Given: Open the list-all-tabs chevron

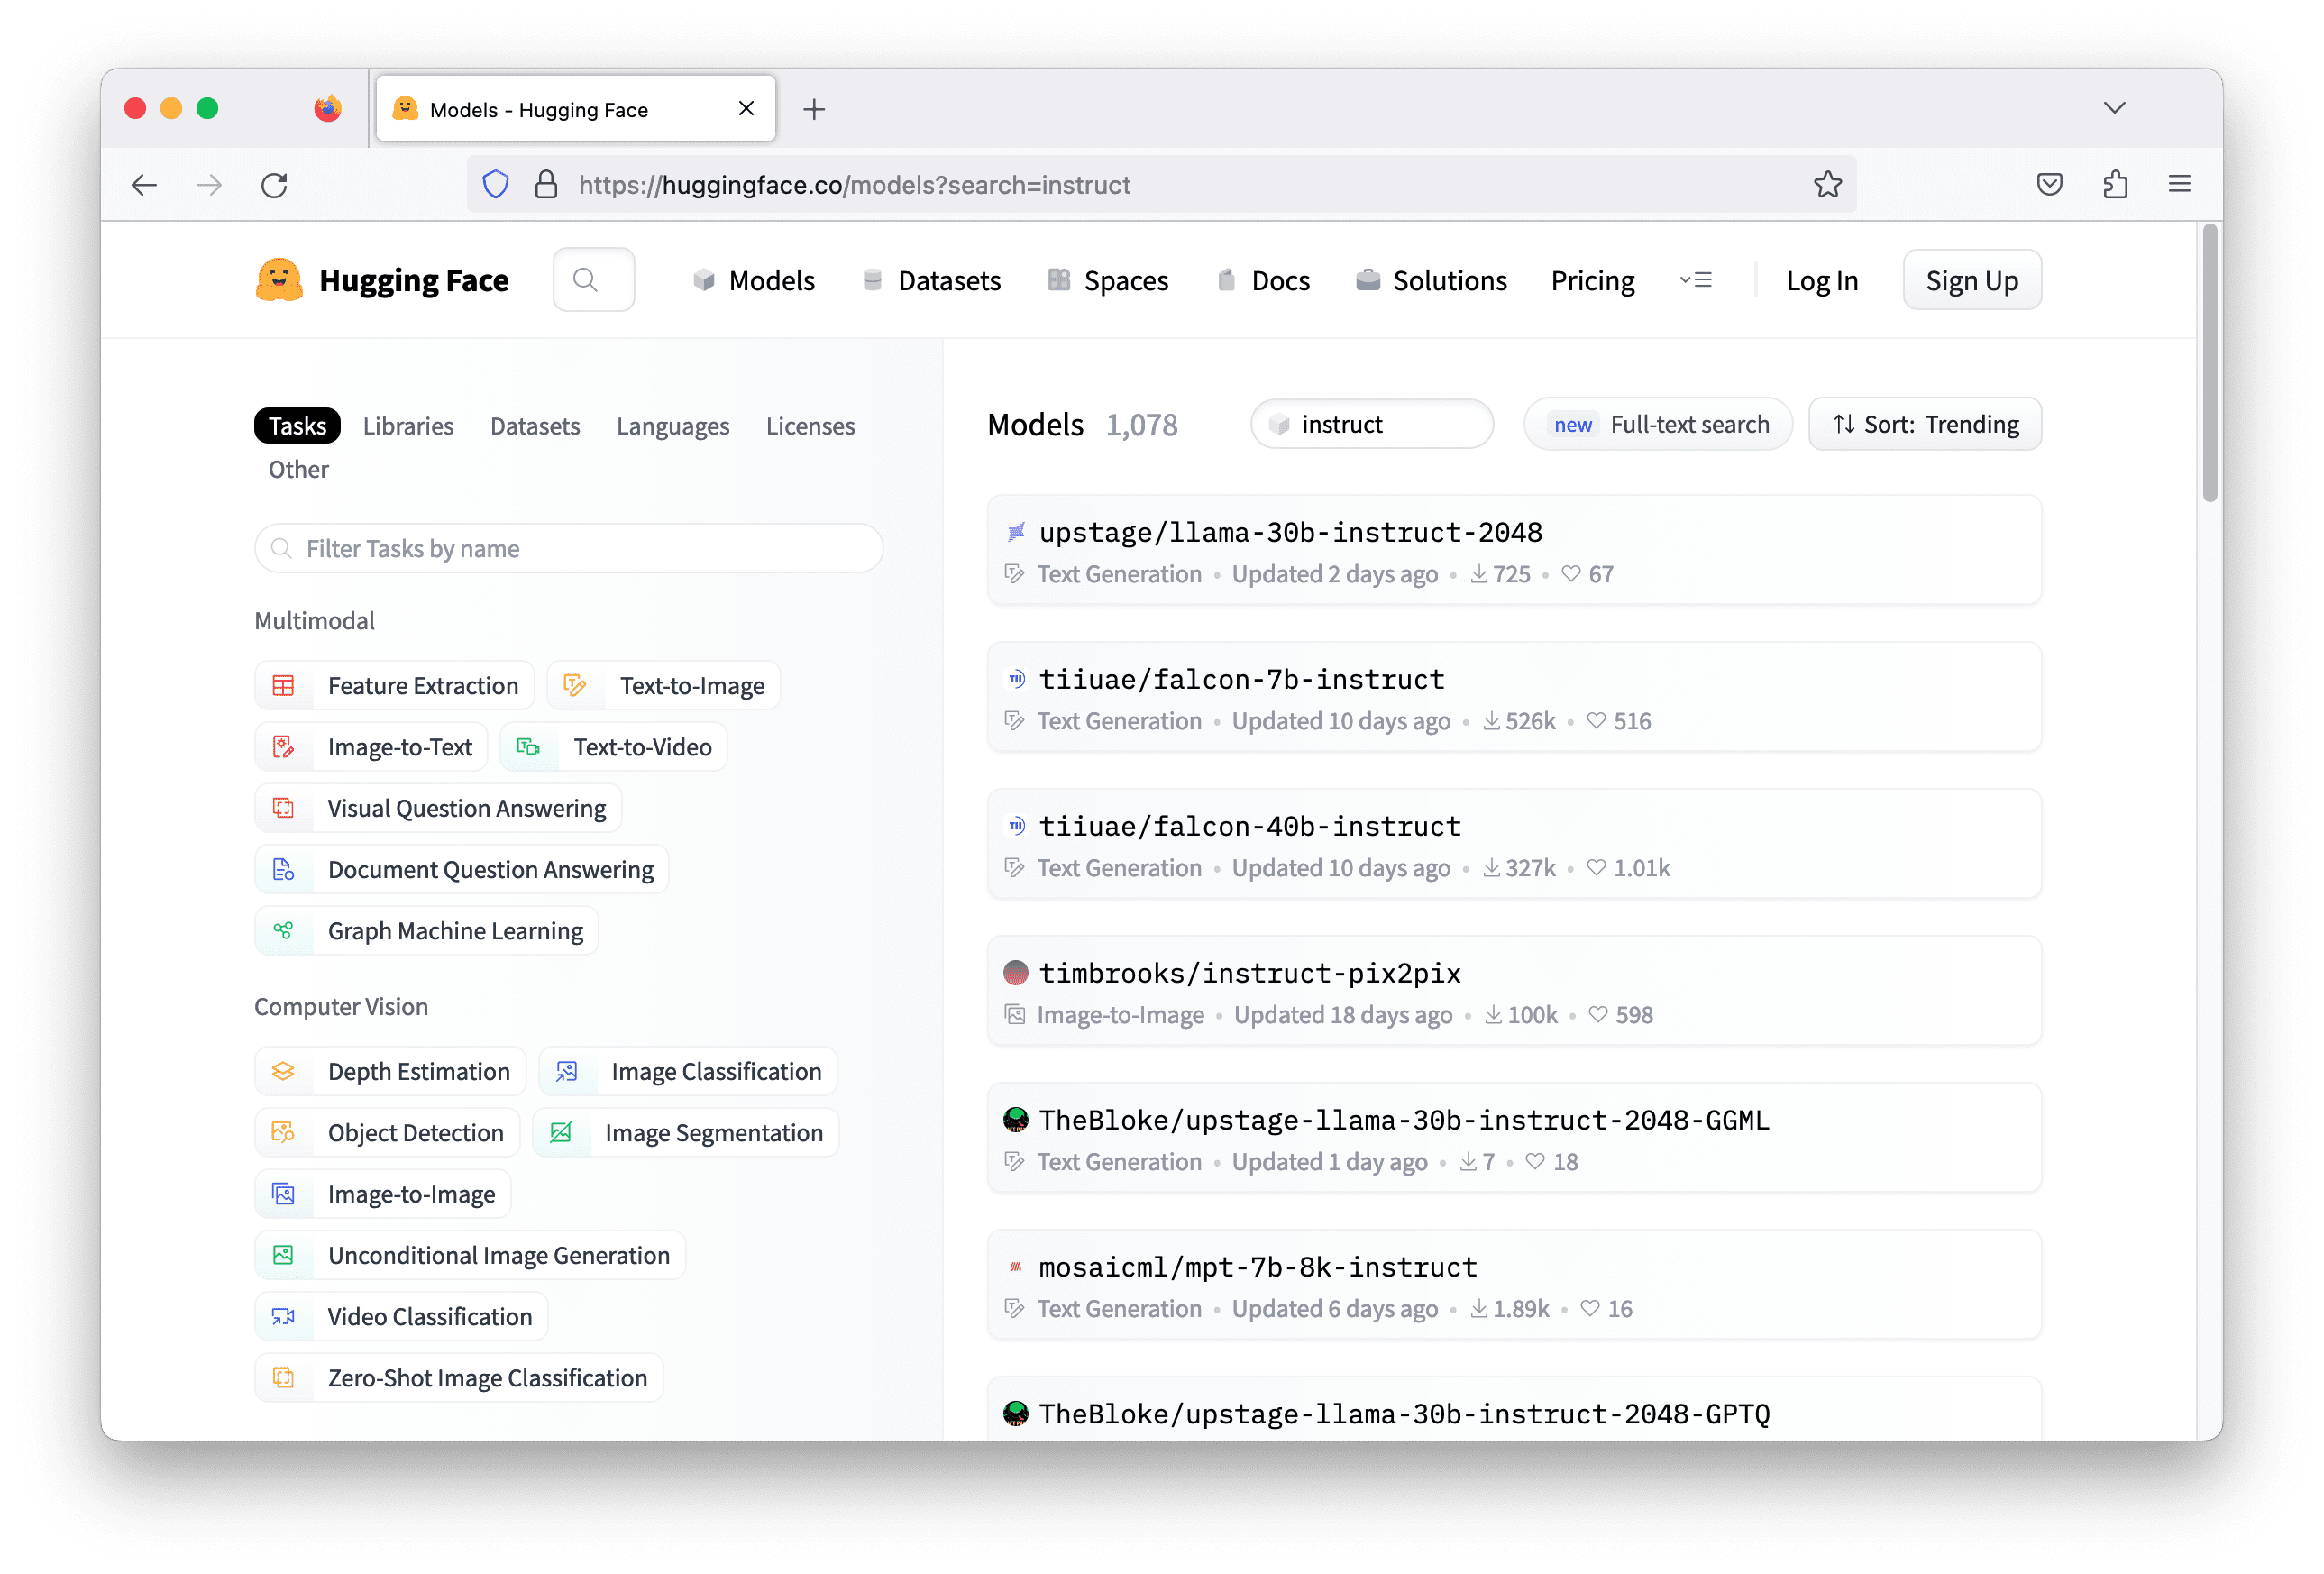Looking at the screenshot, I should point(2114,108).
